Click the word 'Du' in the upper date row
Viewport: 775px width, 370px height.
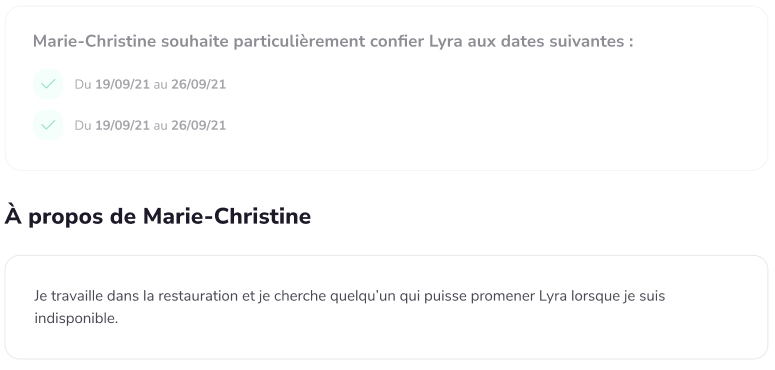click(83, 84)
